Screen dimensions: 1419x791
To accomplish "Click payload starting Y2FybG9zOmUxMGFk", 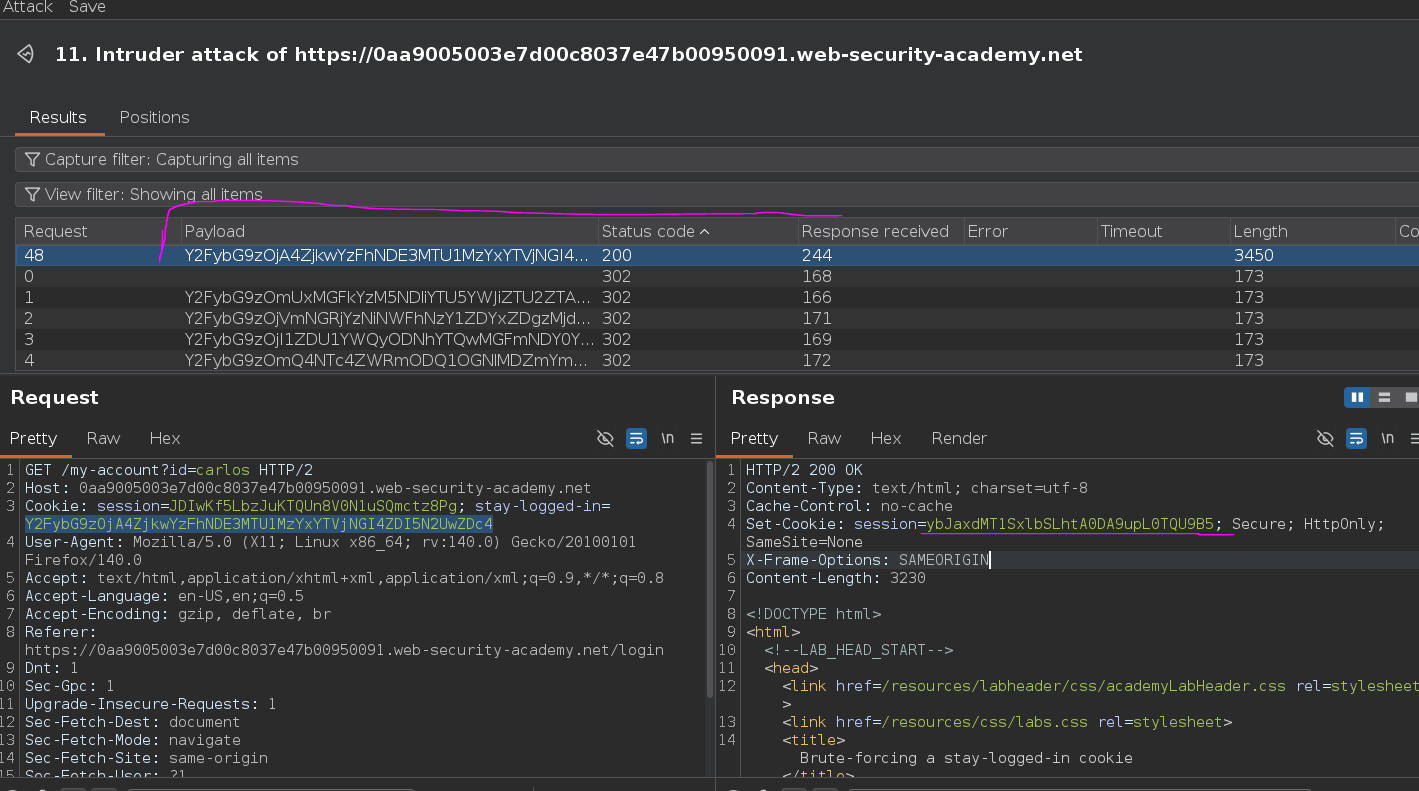I will (387, 297).
